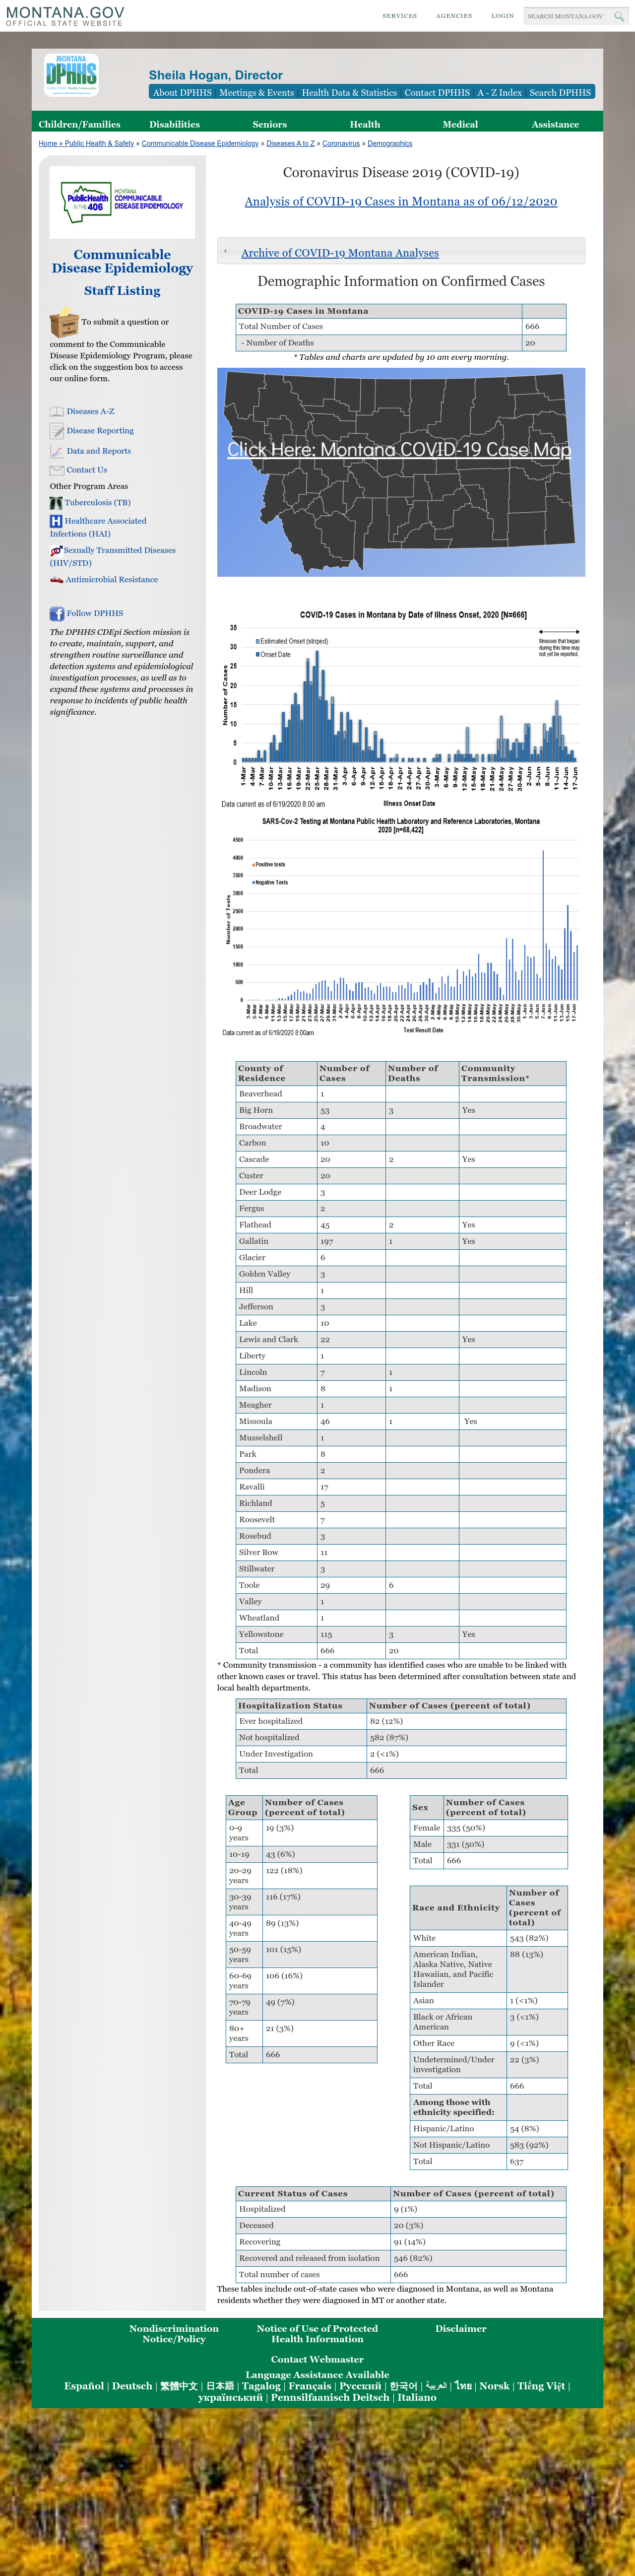Viewport: 635px width, 2576px height.
Task: Follow the Coronavirus breadcrumb link
Action: [341, 144]
